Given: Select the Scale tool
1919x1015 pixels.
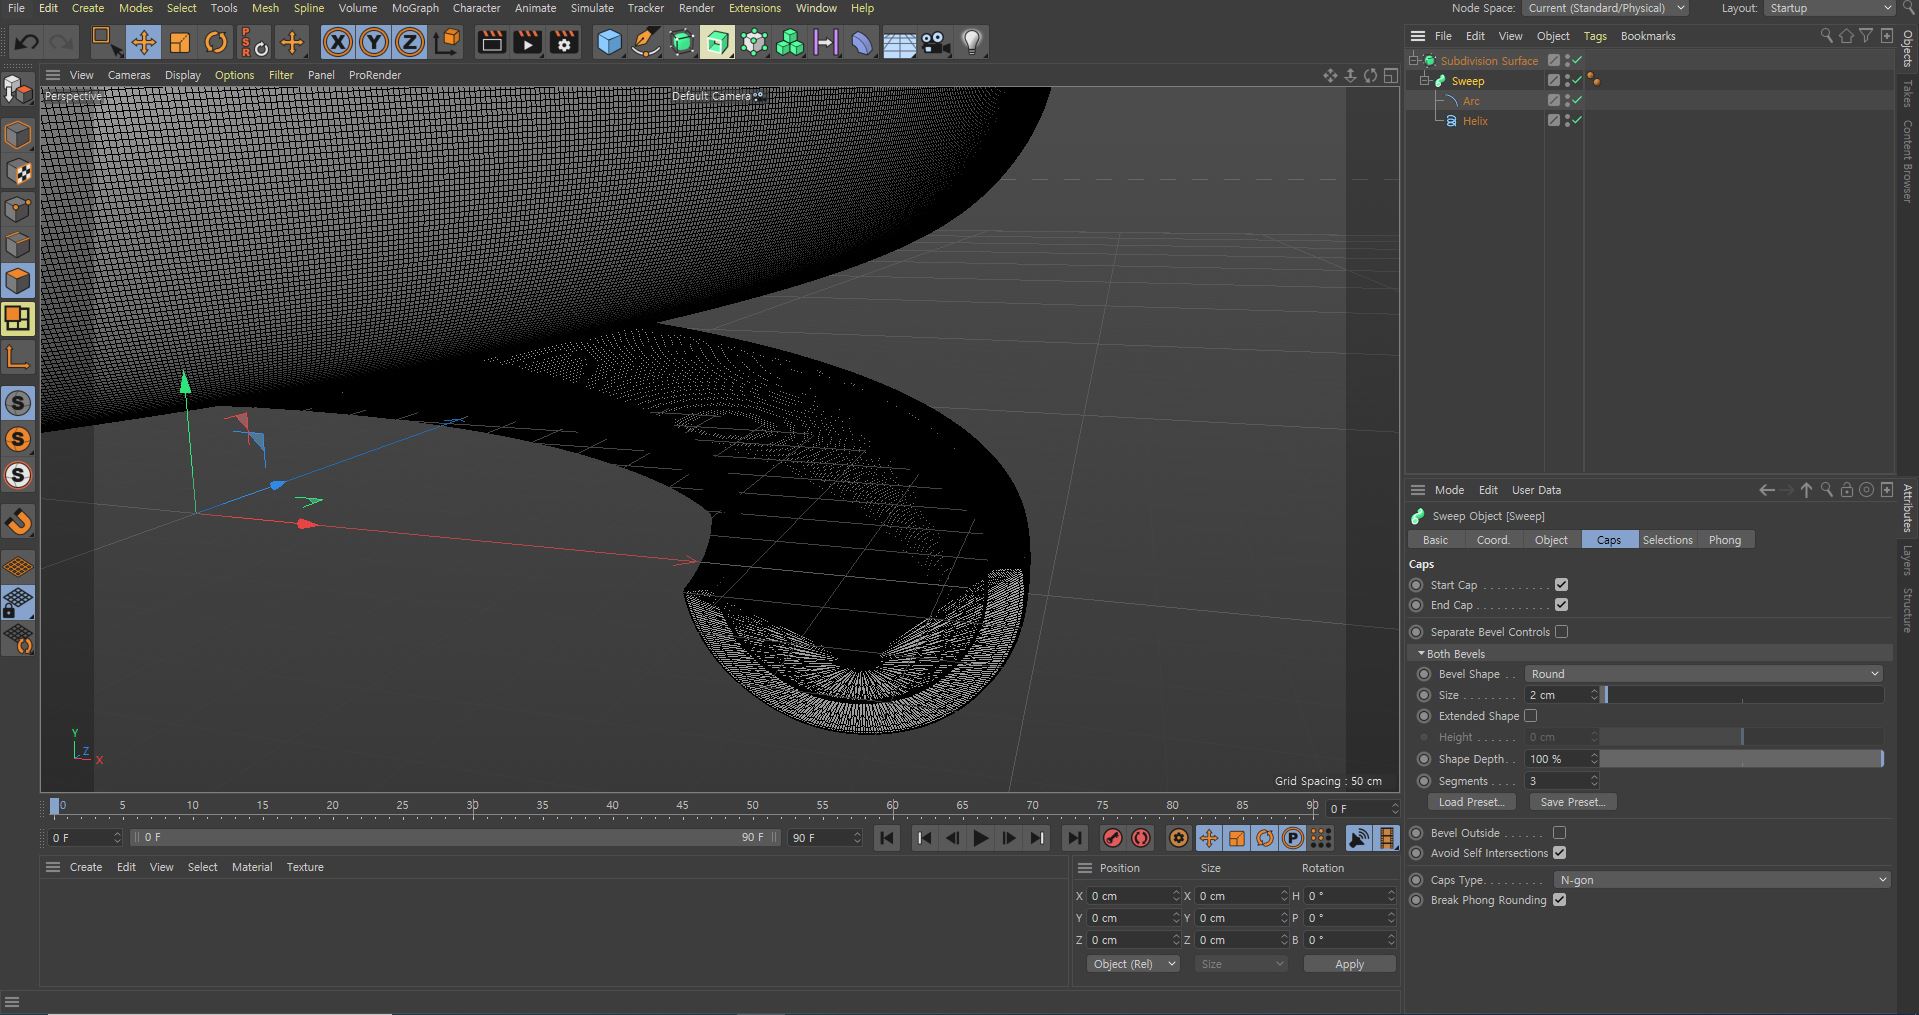Looking at the screenshot, I should pyautogui.click(x=180, y=42).
